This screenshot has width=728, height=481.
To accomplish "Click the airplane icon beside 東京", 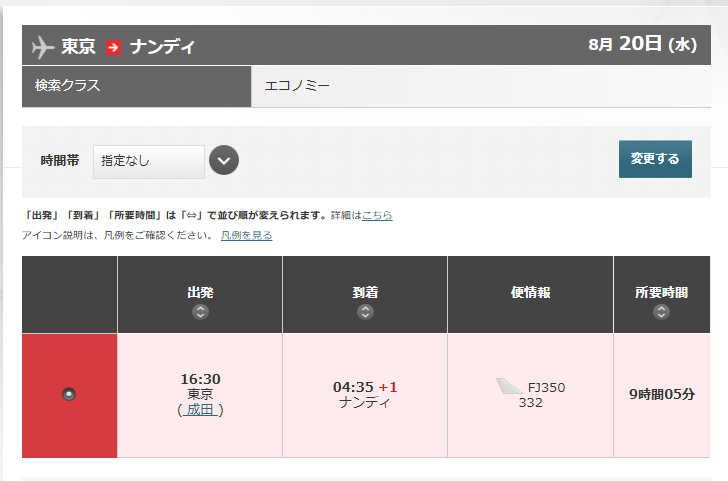I will tap(43, 47).
